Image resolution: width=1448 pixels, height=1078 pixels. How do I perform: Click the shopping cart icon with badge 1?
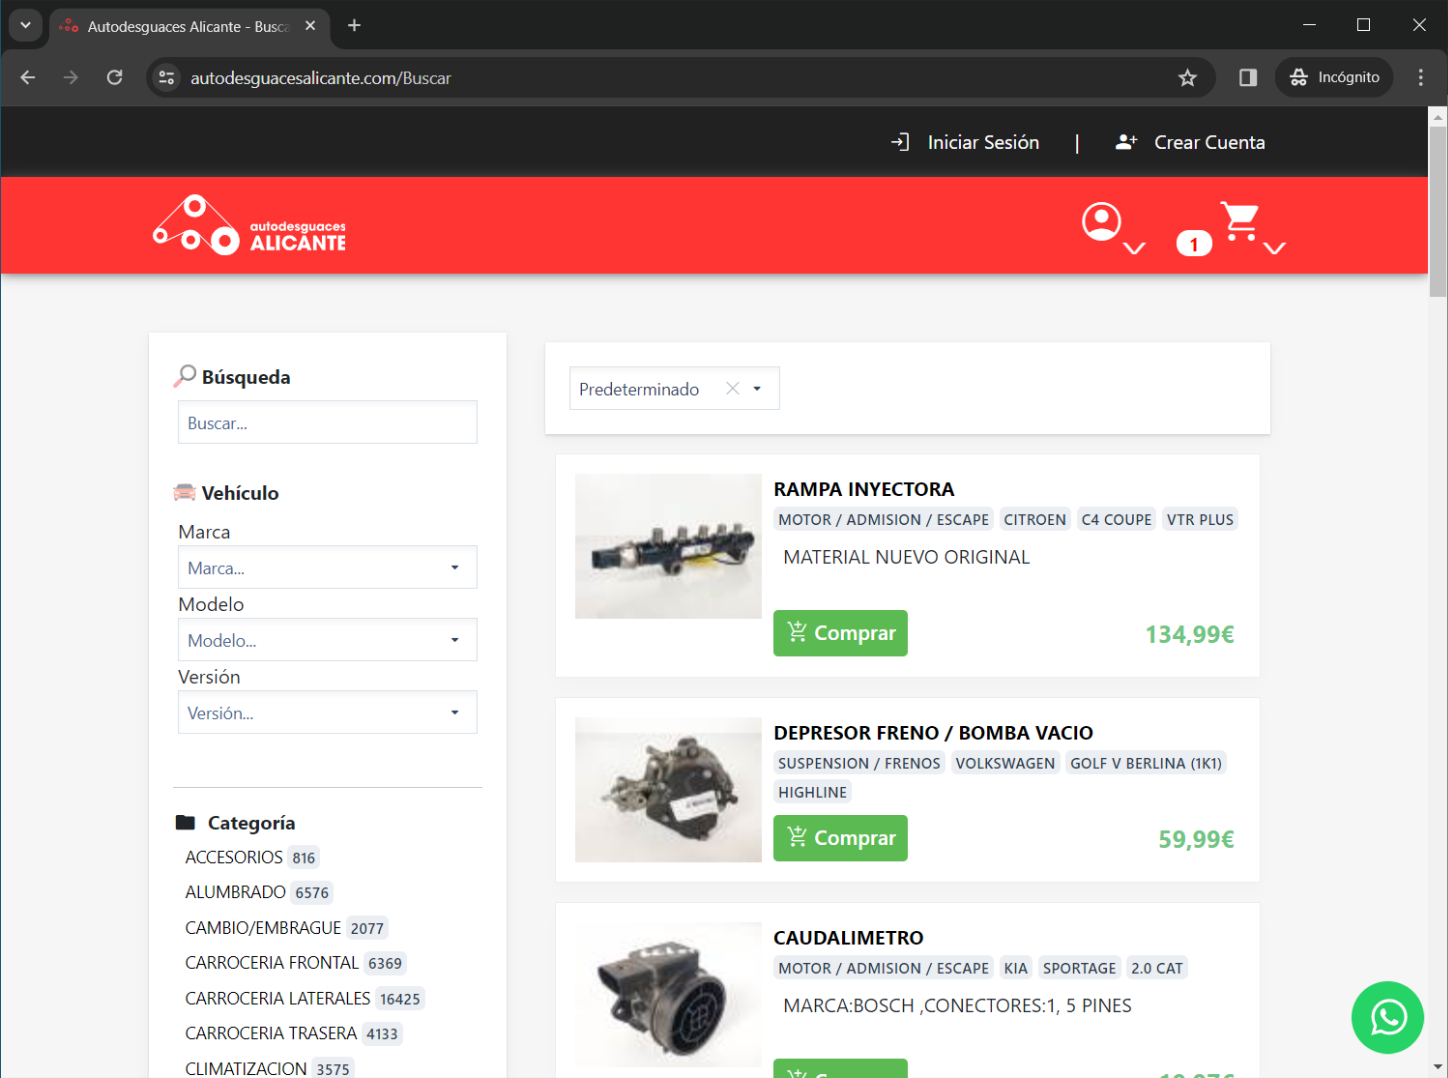(x=1239, y=219)
